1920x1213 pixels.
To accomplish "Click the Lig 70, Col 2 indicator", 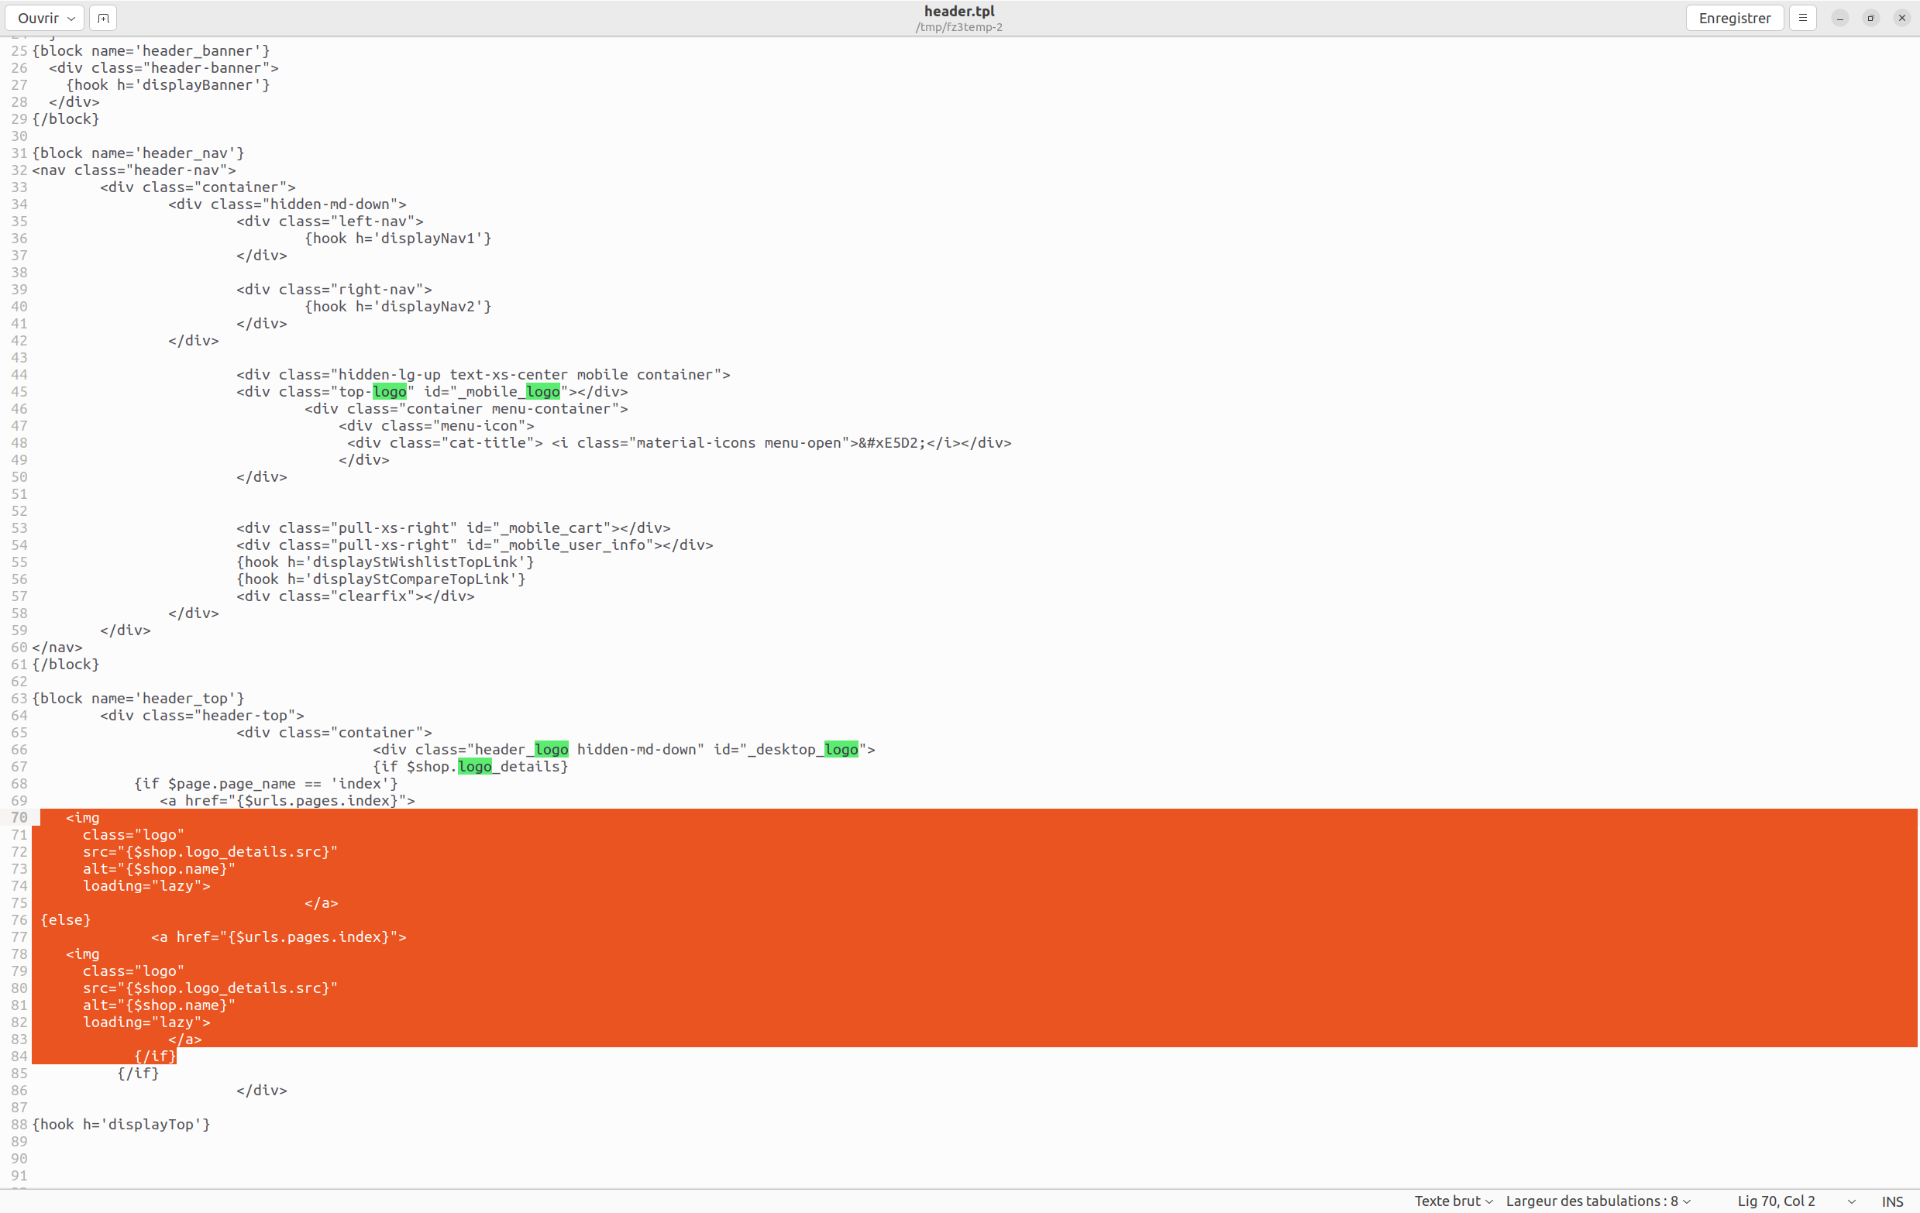I will (1776, 1201).
